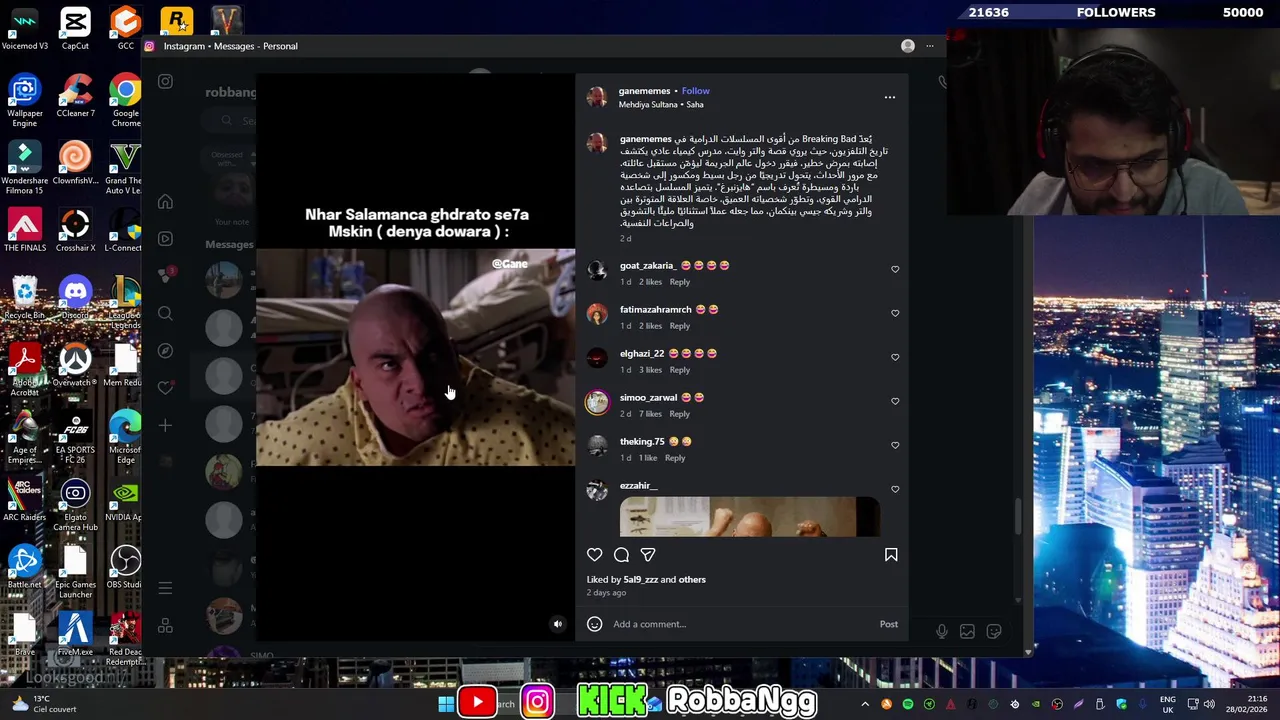Mute or unmute the video sound
1280x720 pixels.
pyautogui.click(x=558, y=624)
